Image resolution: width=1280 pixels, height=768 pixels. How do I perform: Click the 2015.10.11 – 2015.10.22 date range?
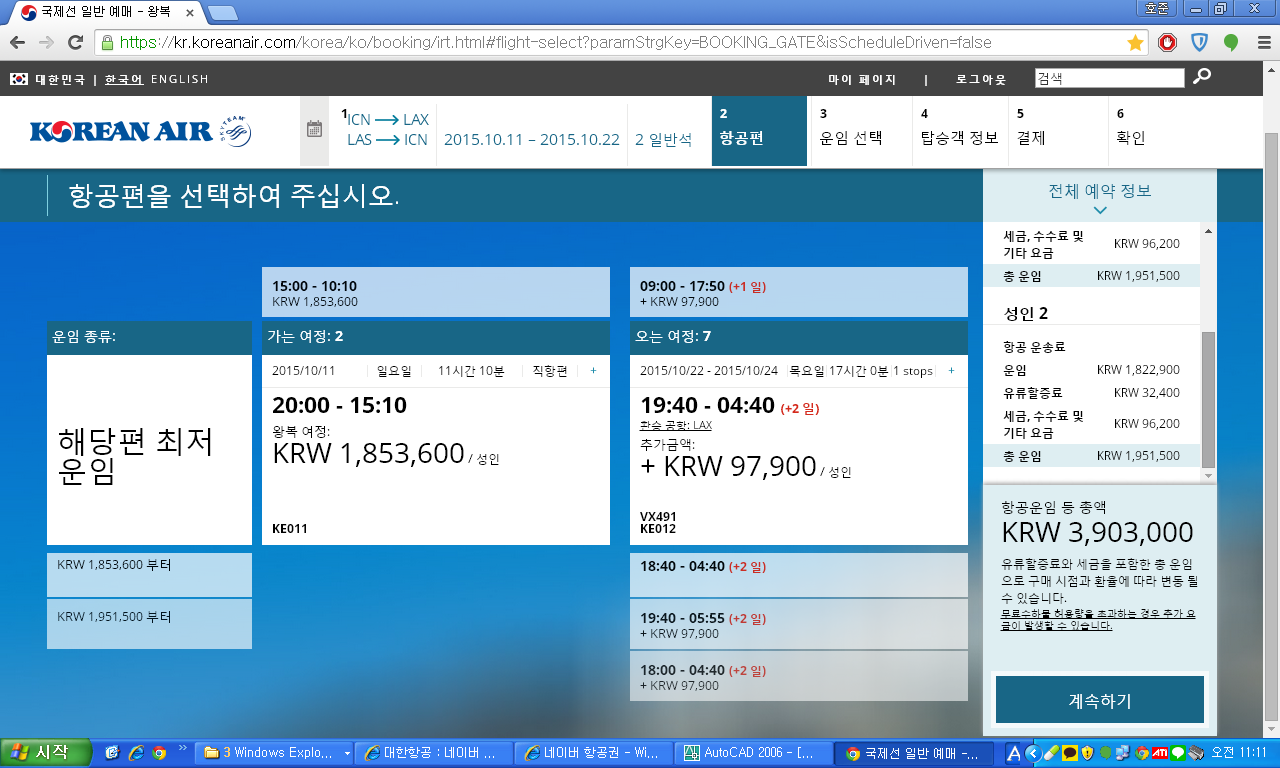pyautogui.click(x=532, y=140)
